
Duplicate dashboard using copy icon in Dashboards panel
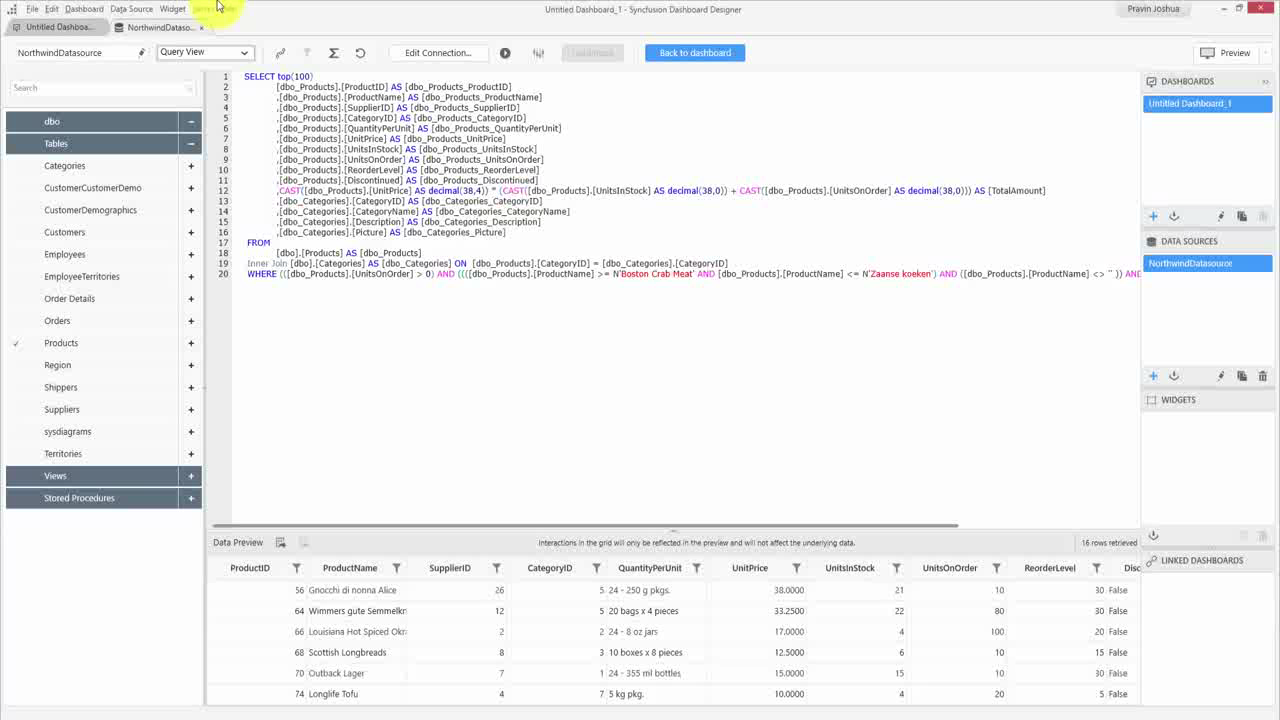click(x=1242, y=216)
